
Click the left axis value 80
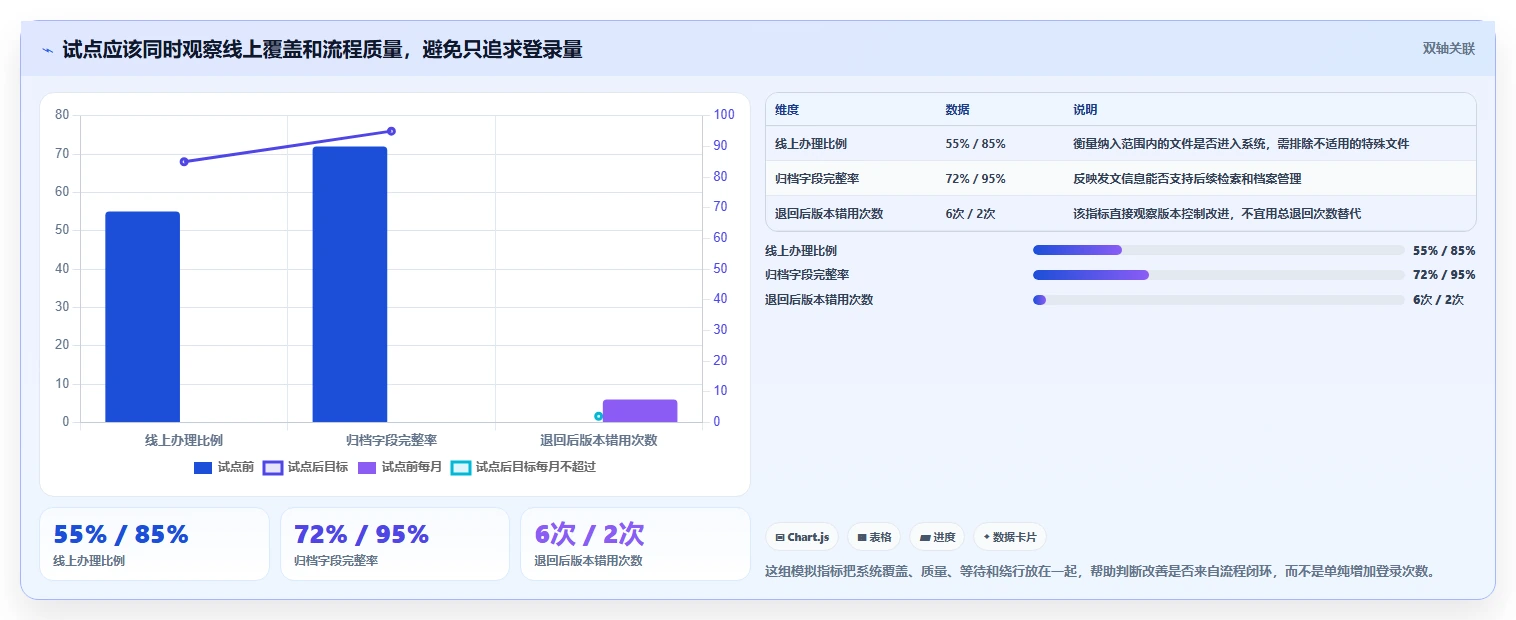coord(62,115)
